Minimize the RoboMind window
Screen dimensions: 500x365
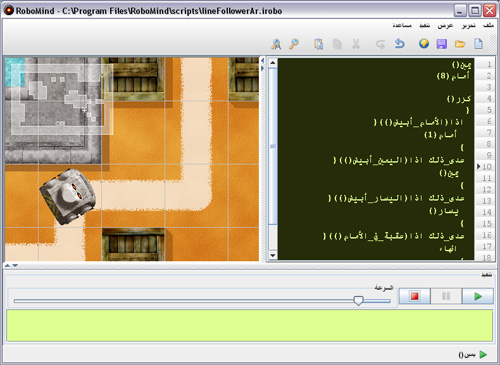click(460, 11)
